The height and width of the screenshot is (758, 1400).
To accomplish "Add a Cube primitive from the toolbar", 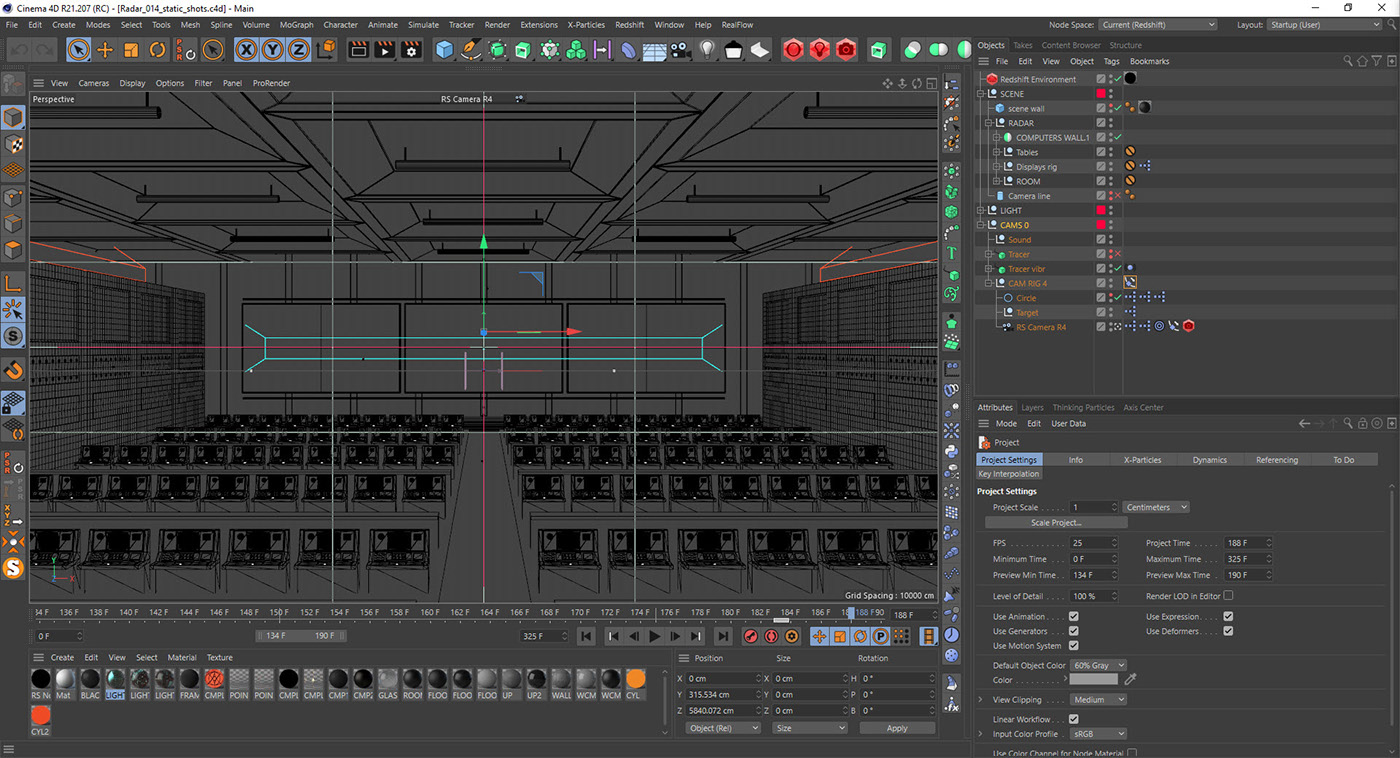I will (x=445, y=50).
